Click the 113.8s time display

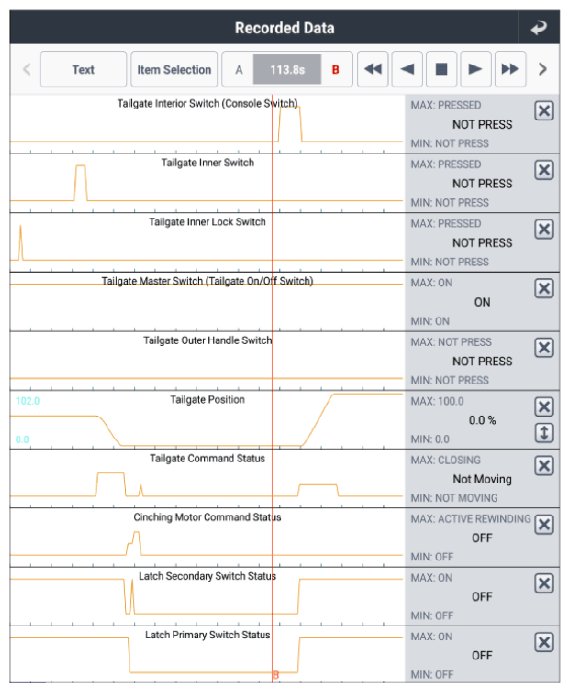click(x=287, y=69)
